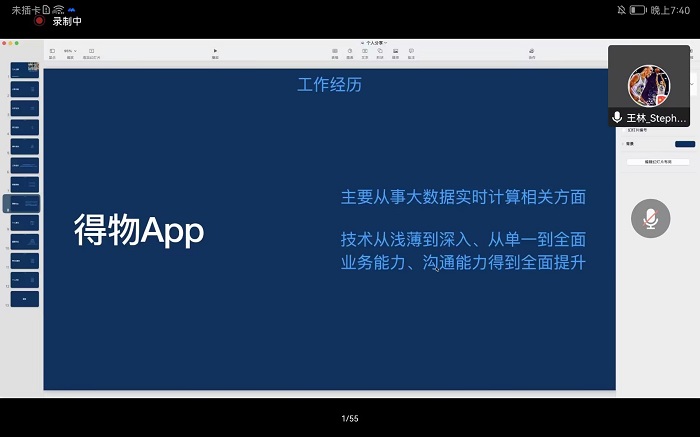Click the background color swatch

pos(684,144)
